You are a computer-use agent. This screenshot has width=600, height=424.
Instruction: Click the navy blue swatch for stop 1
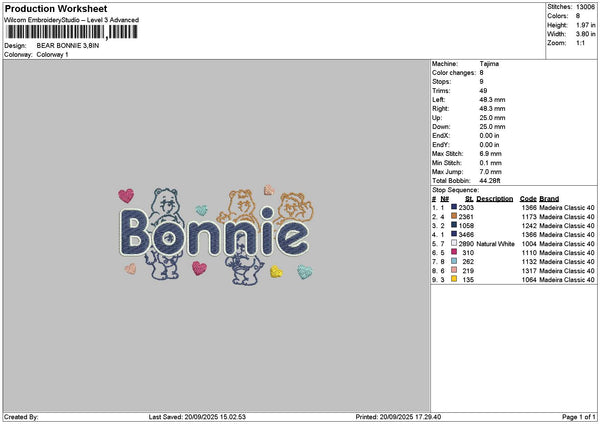pos(454,207)
